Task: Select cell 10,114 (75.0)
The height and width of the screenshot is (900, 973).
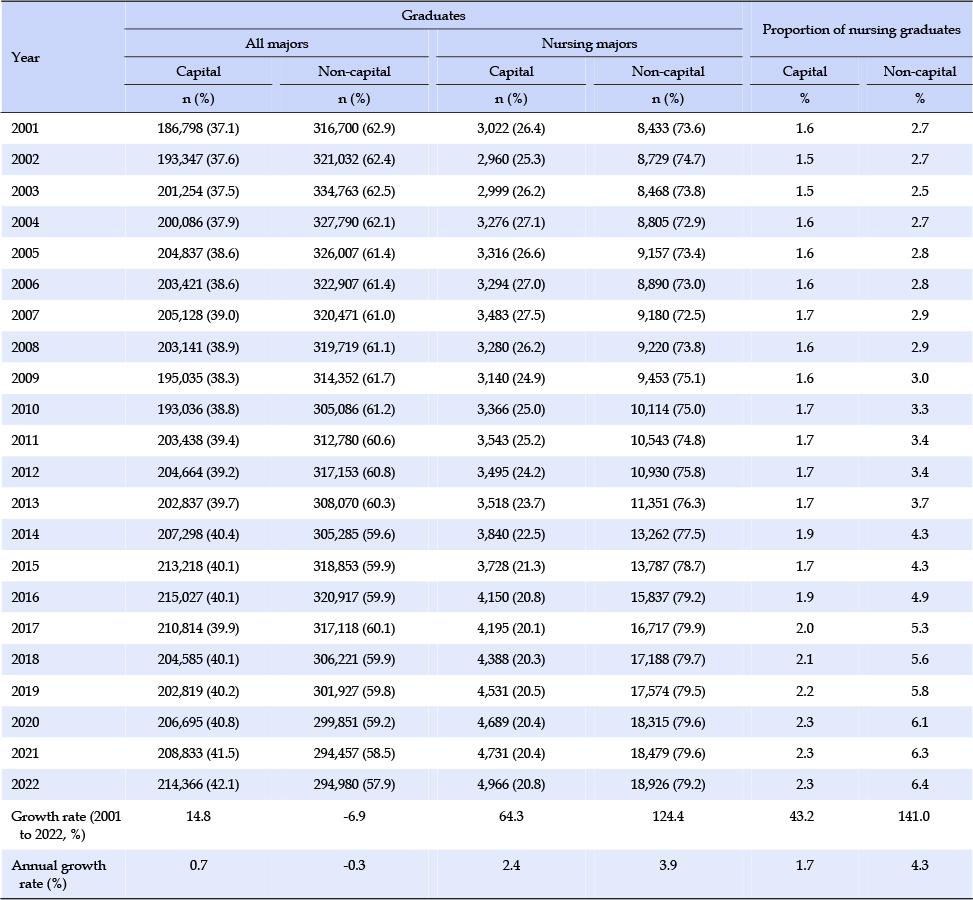Action: (x=668, y=409)
